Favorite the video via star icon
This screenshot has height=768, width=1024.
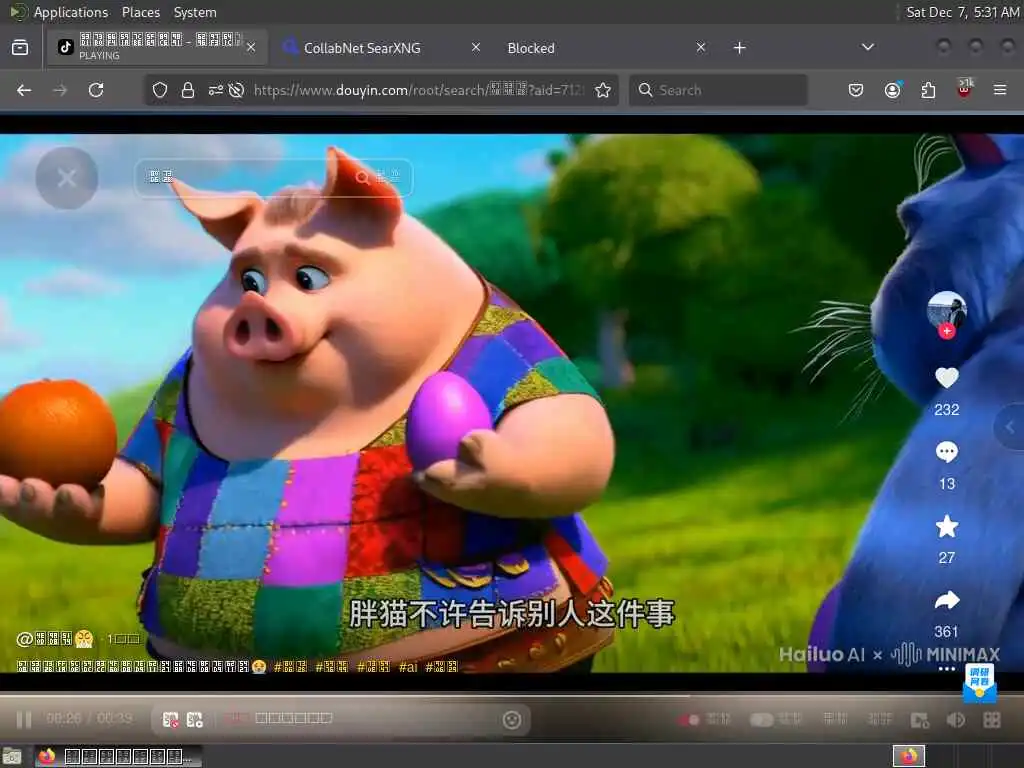(946, 526)
